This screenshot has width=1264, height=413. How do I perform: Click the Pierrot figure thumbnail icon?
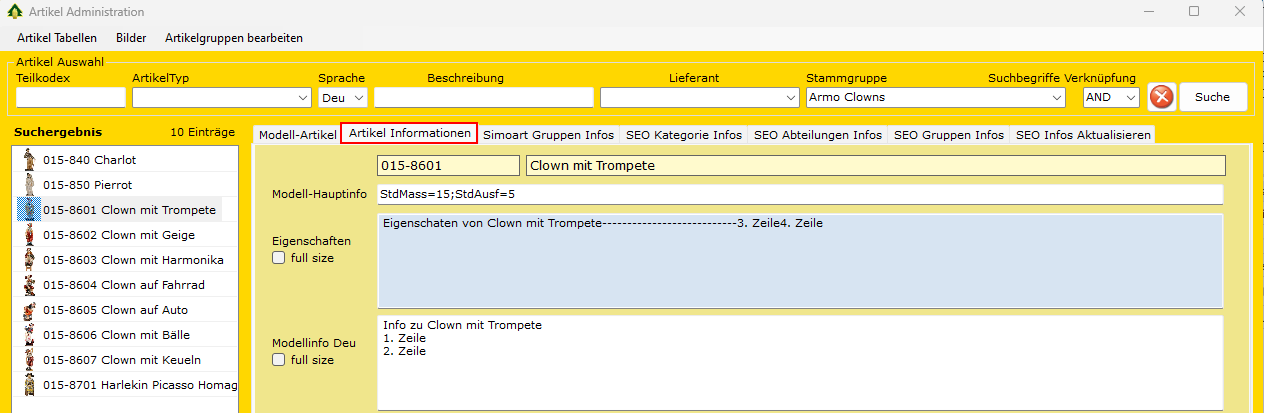[x=29, y=185]
